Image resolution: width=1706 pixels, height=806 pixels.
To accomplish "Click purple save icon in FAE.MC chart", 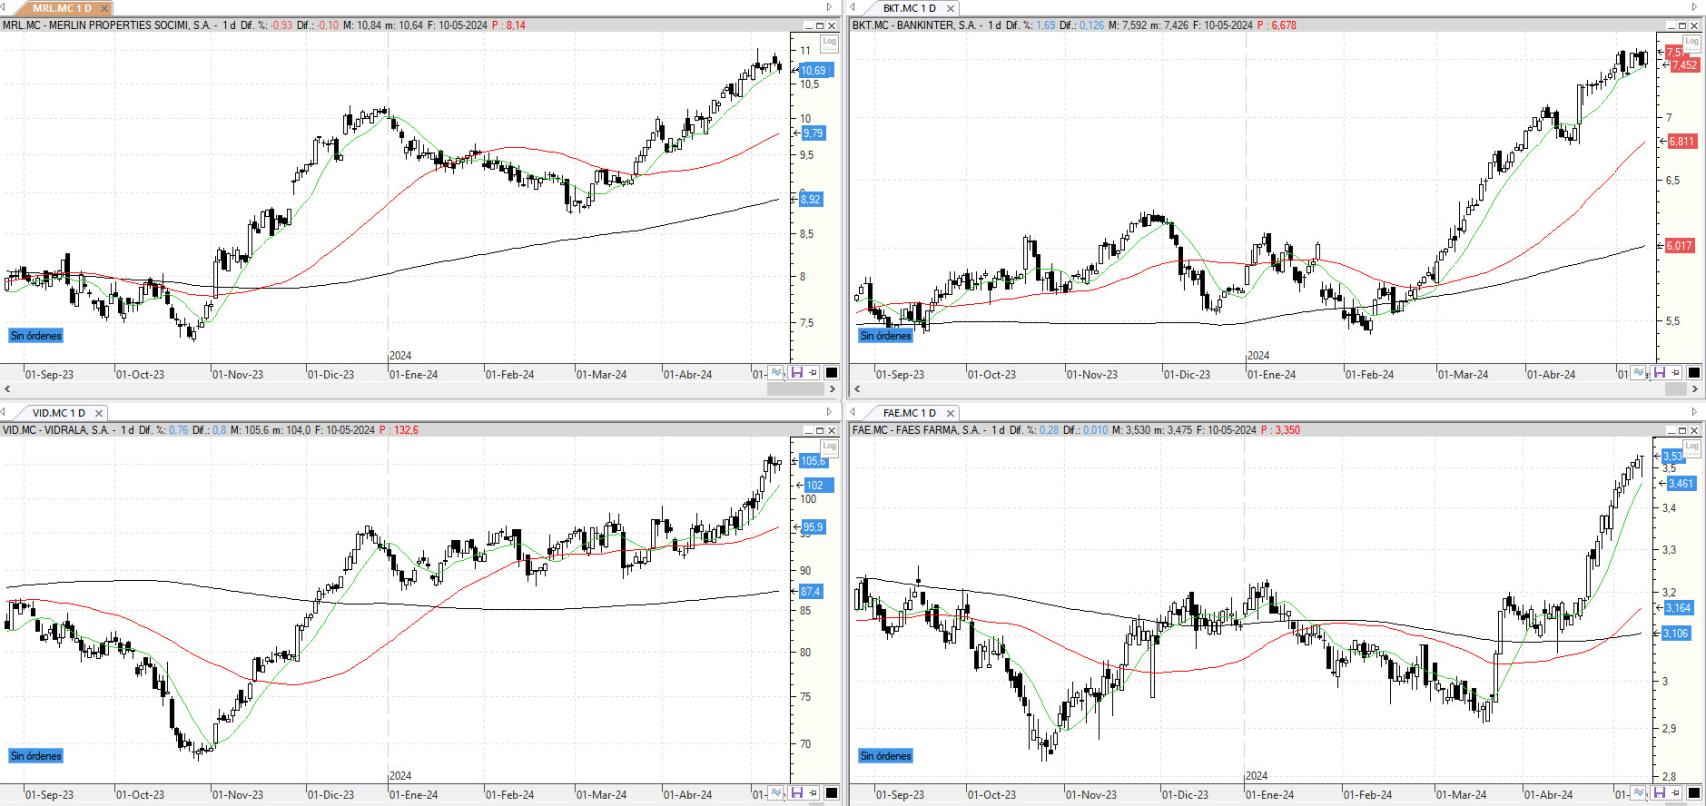I will [x=1658, y=793].
